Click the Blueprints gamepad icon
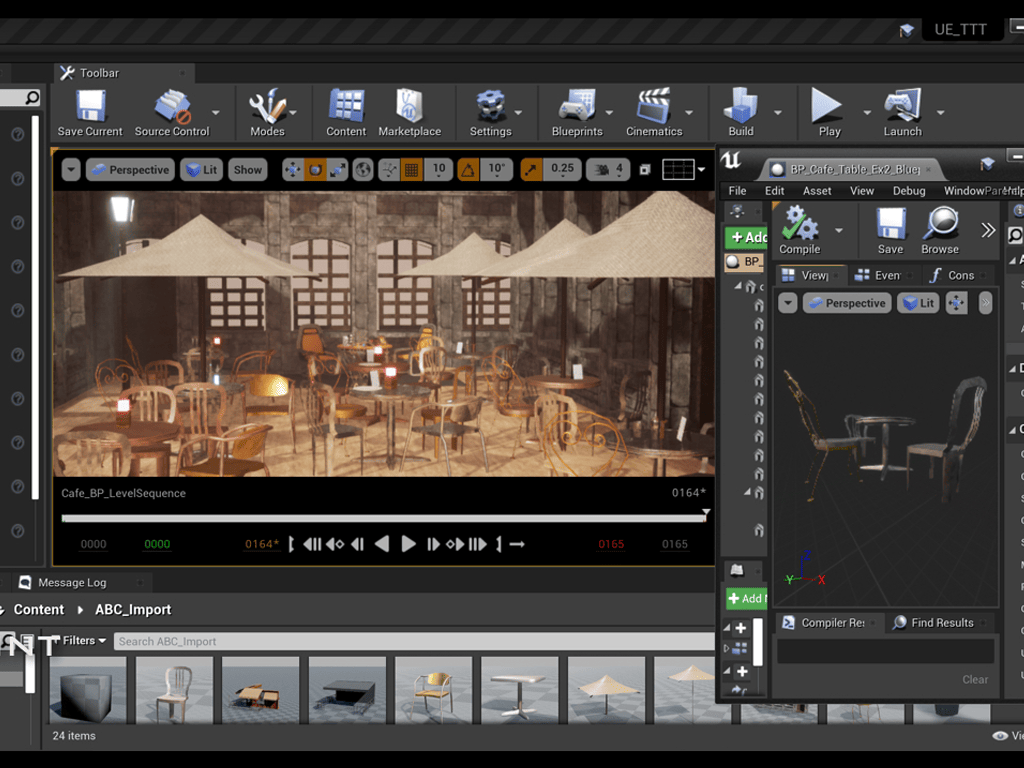This screenshot has width=1024, height=768. pos(577,106)
